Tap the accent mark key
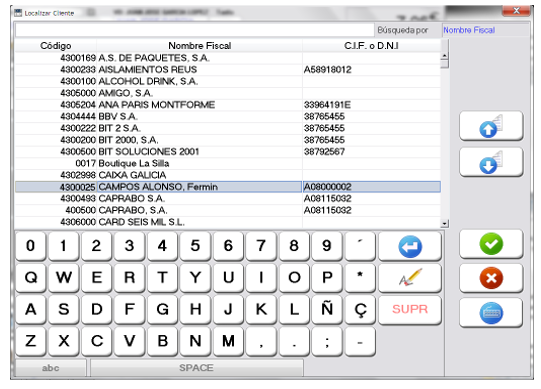Screen dimensions: 541x389 [360, 246]
